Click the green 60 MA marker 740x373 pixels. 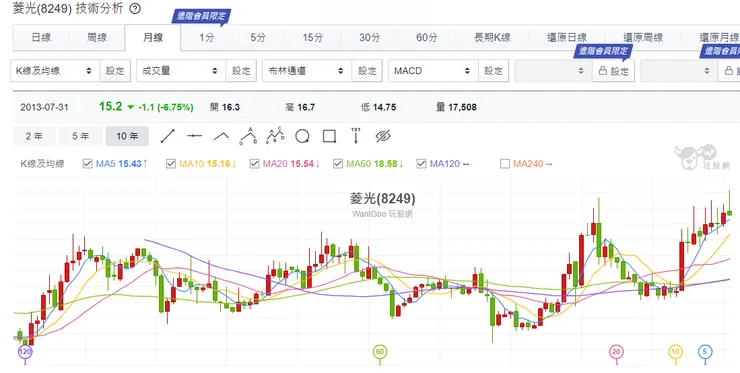(x=380, y=352)
